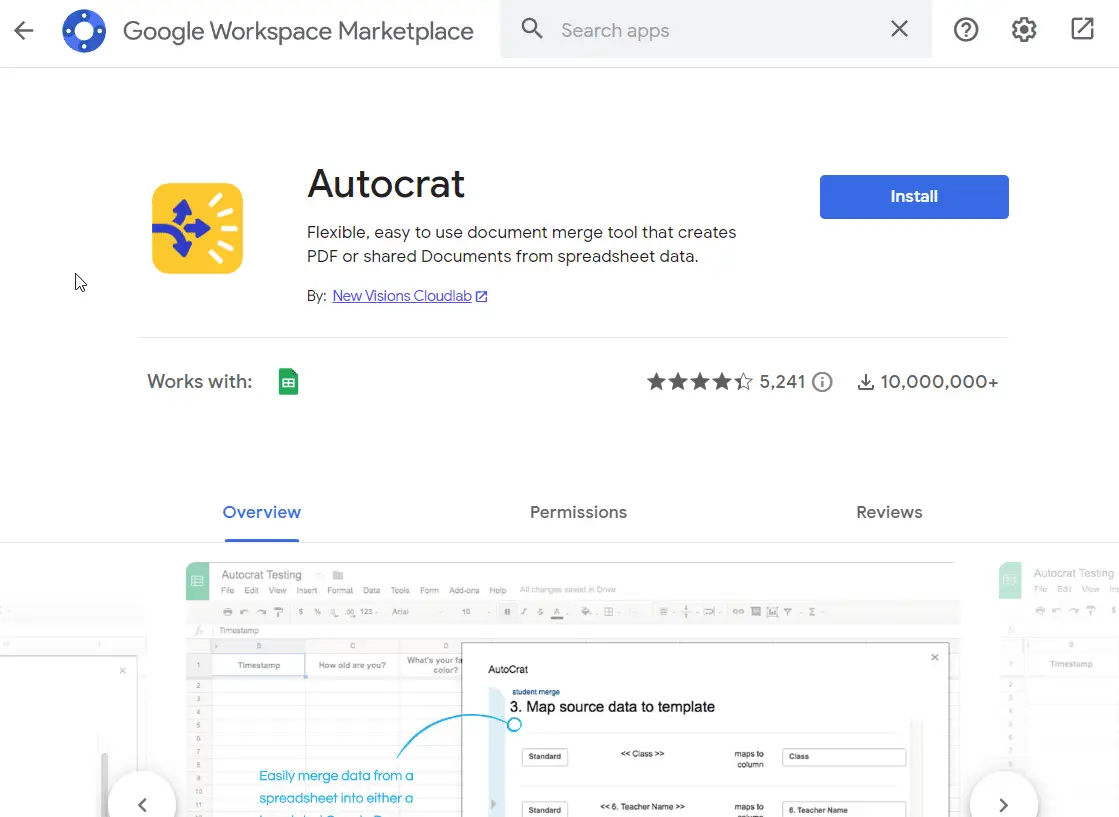Show next screenshot with right chevron
This screenshot has width=1119, height=817.
point(1003,804)
